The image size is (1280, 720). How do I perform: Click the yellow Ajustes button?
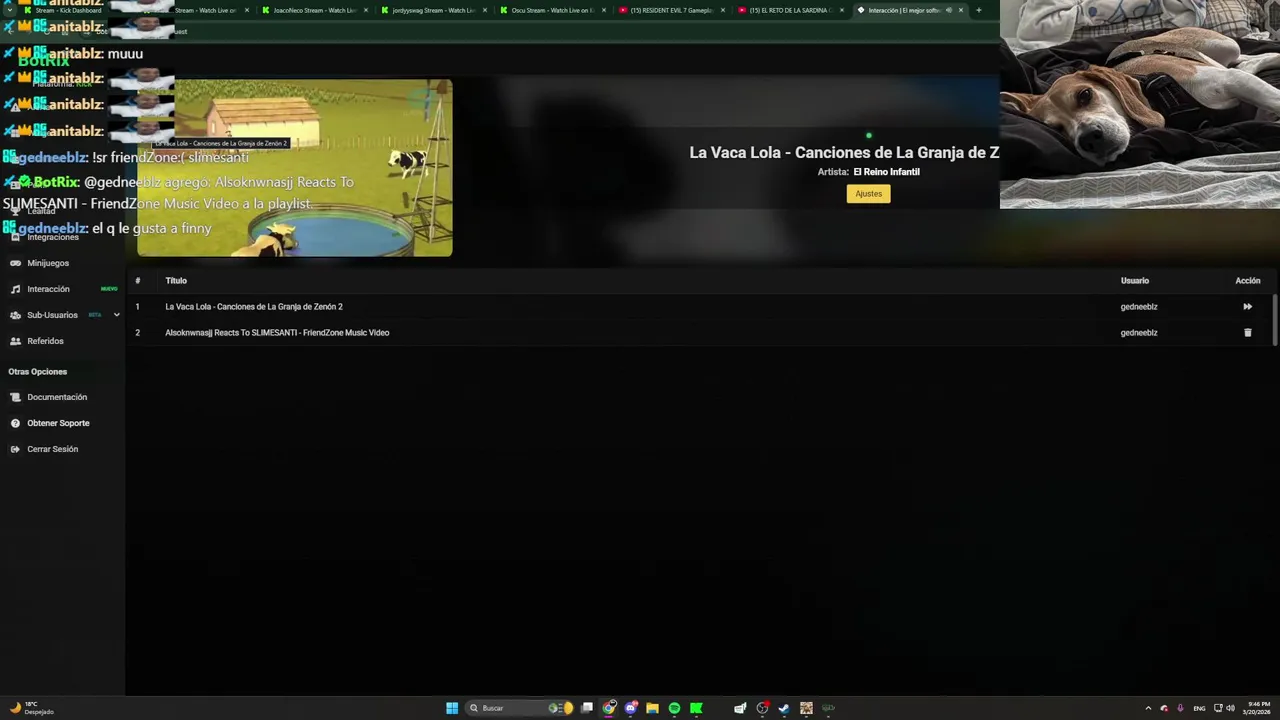click(x=868, y=194)
